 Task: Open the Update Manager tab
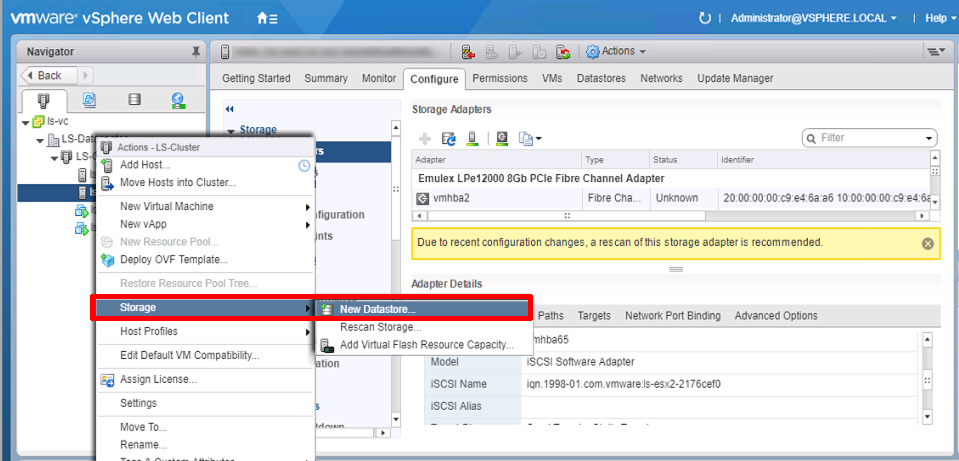click(735, 78)
